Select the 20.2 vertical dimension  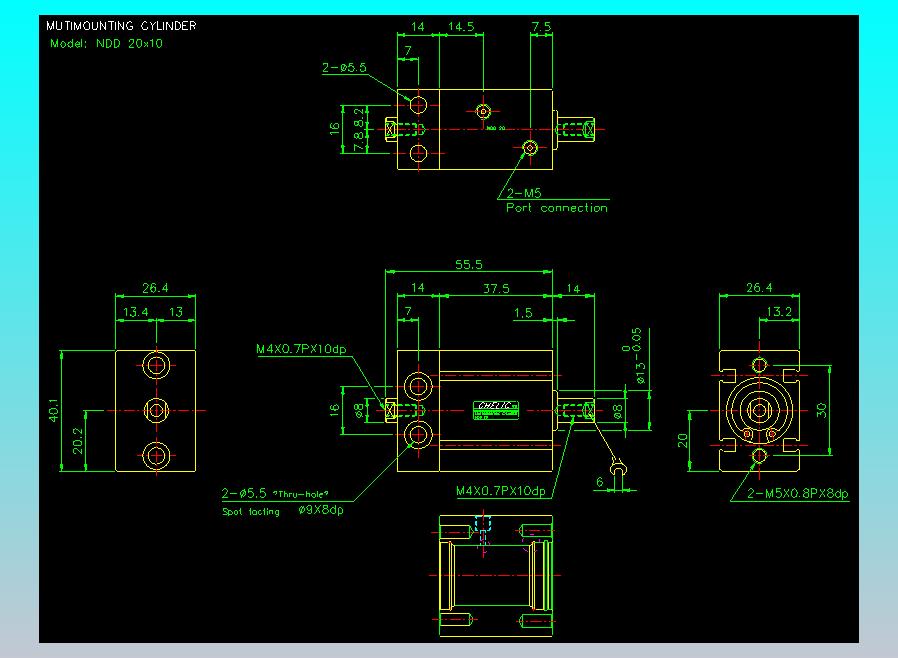coord(79,439)
